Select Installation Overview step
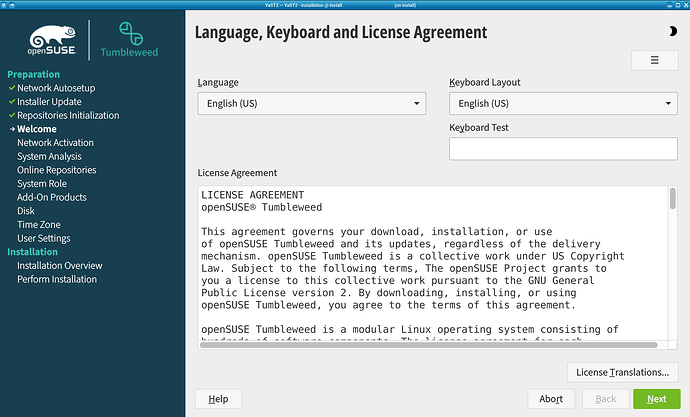 coord(60,265)
